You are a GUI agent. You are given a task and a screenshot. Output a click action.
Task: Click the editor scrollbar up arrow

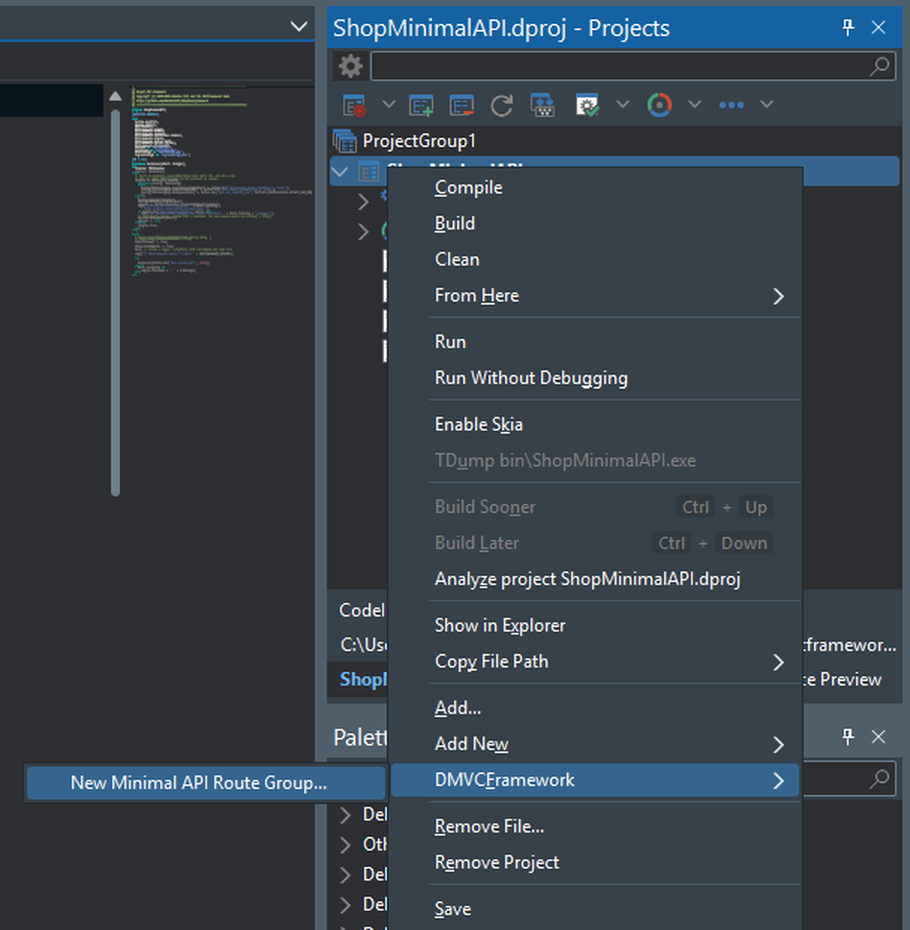pyautogui.click(x=115, y=96)
